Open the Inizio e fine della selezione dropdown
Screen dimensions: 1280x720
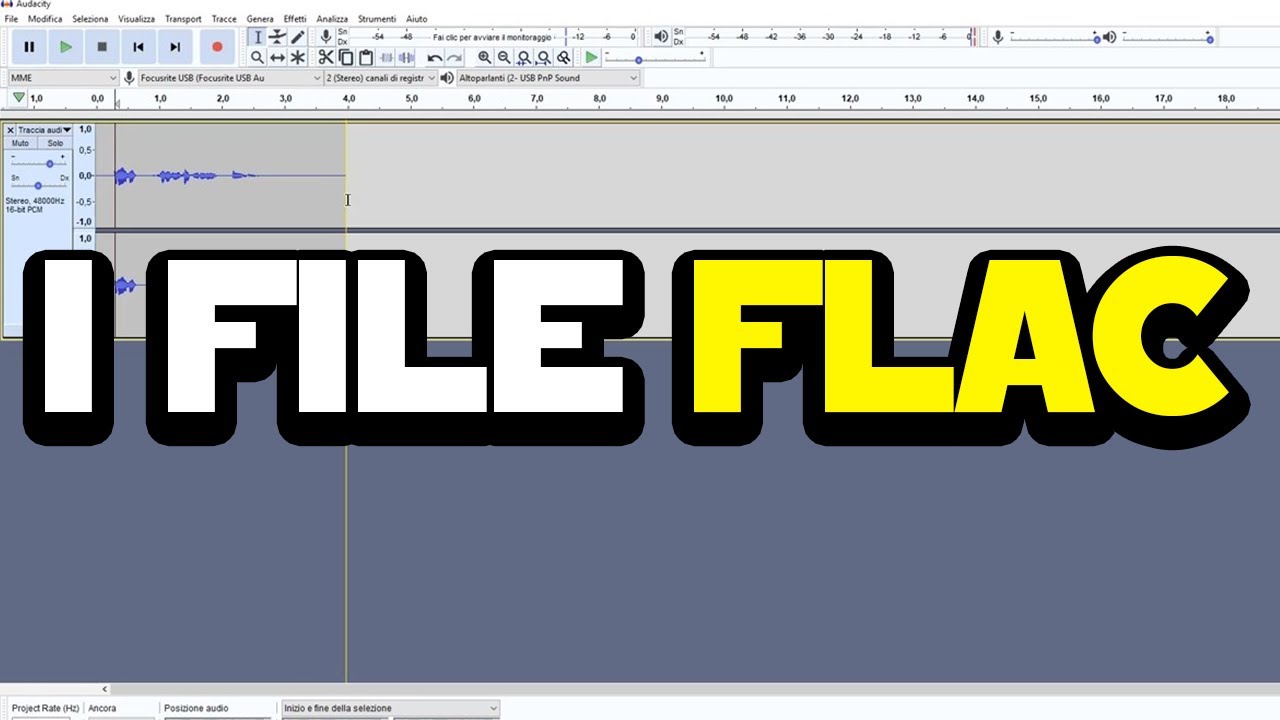click(x=390, y=708)
